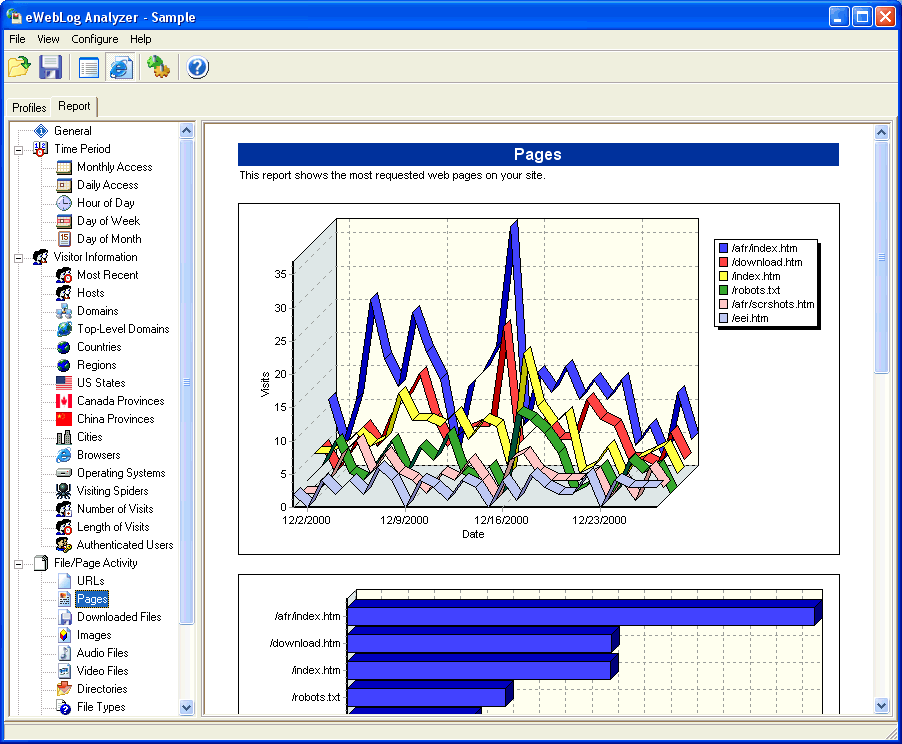Click the report pane vertical scrollbar thumb
The width and height of the screenshot is (902, 744).
[x=881, y=258]
